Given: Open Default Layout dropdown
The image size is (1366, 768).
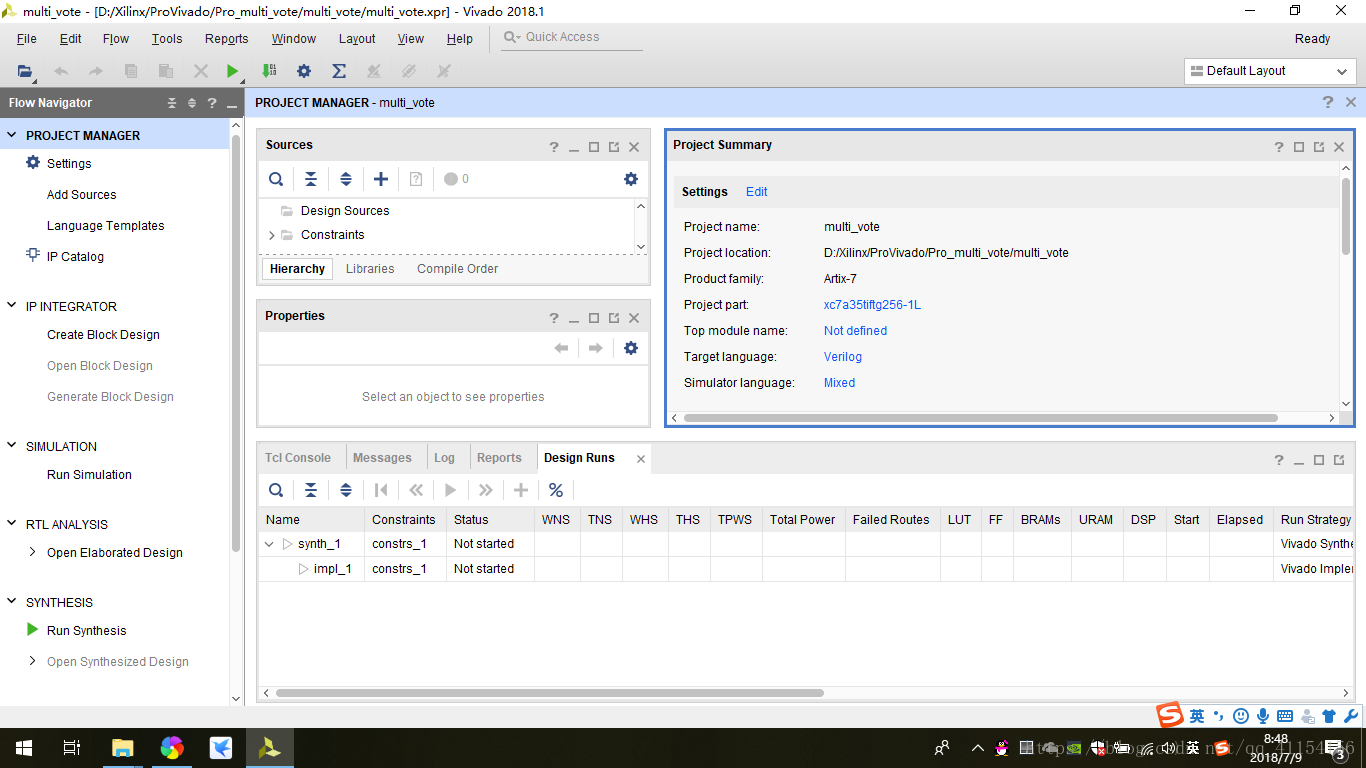Looking at the screenshot, I should 1270,71.
